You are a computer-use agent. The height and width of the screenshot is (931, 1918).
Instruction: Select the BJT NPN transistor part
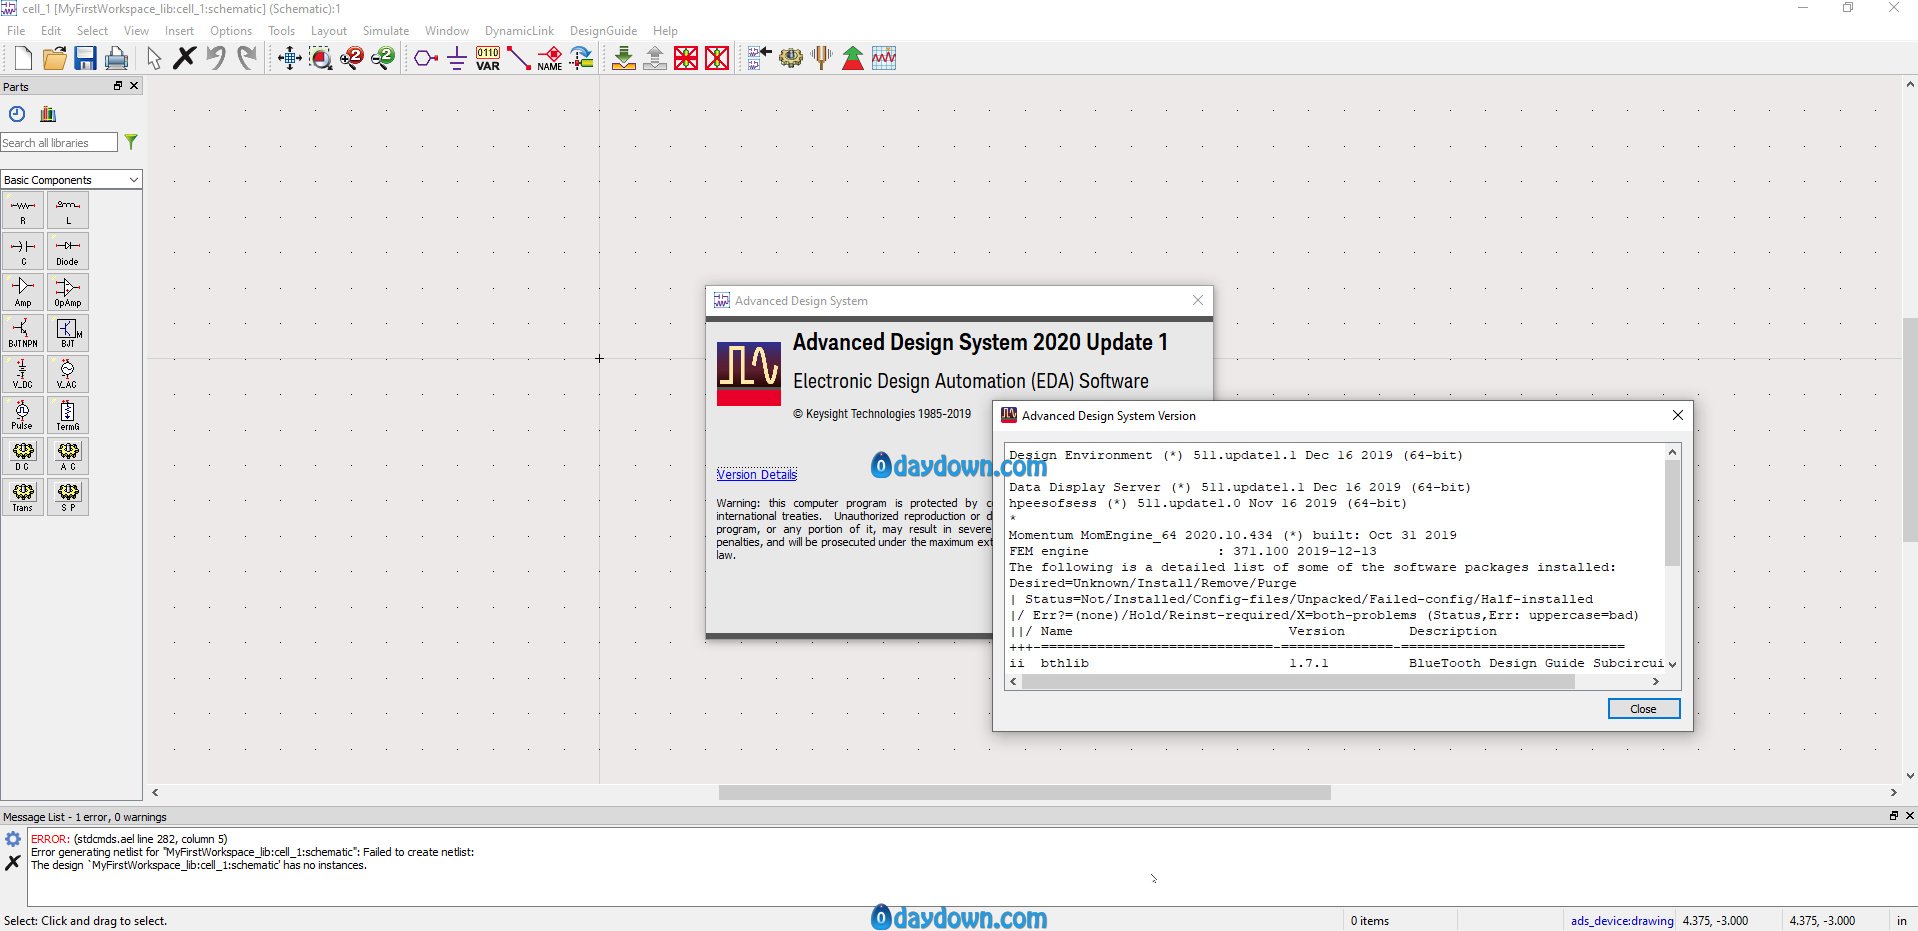click(x=23, y=333)
